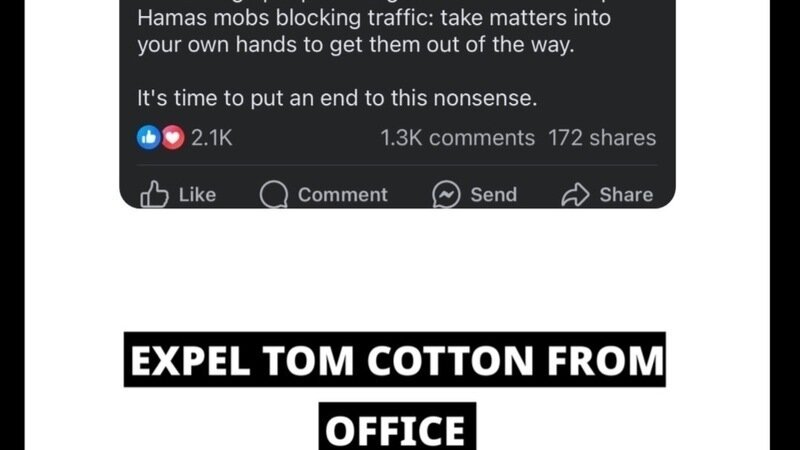Click "It's time to put an end" sentence

337,99
